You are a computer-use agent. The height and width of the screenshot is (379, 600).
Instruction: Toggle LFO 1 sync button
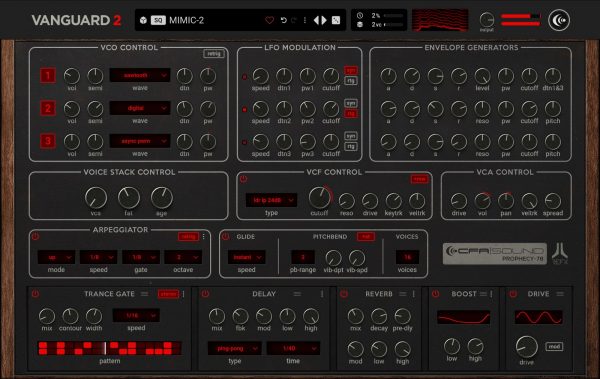point(351,70)
